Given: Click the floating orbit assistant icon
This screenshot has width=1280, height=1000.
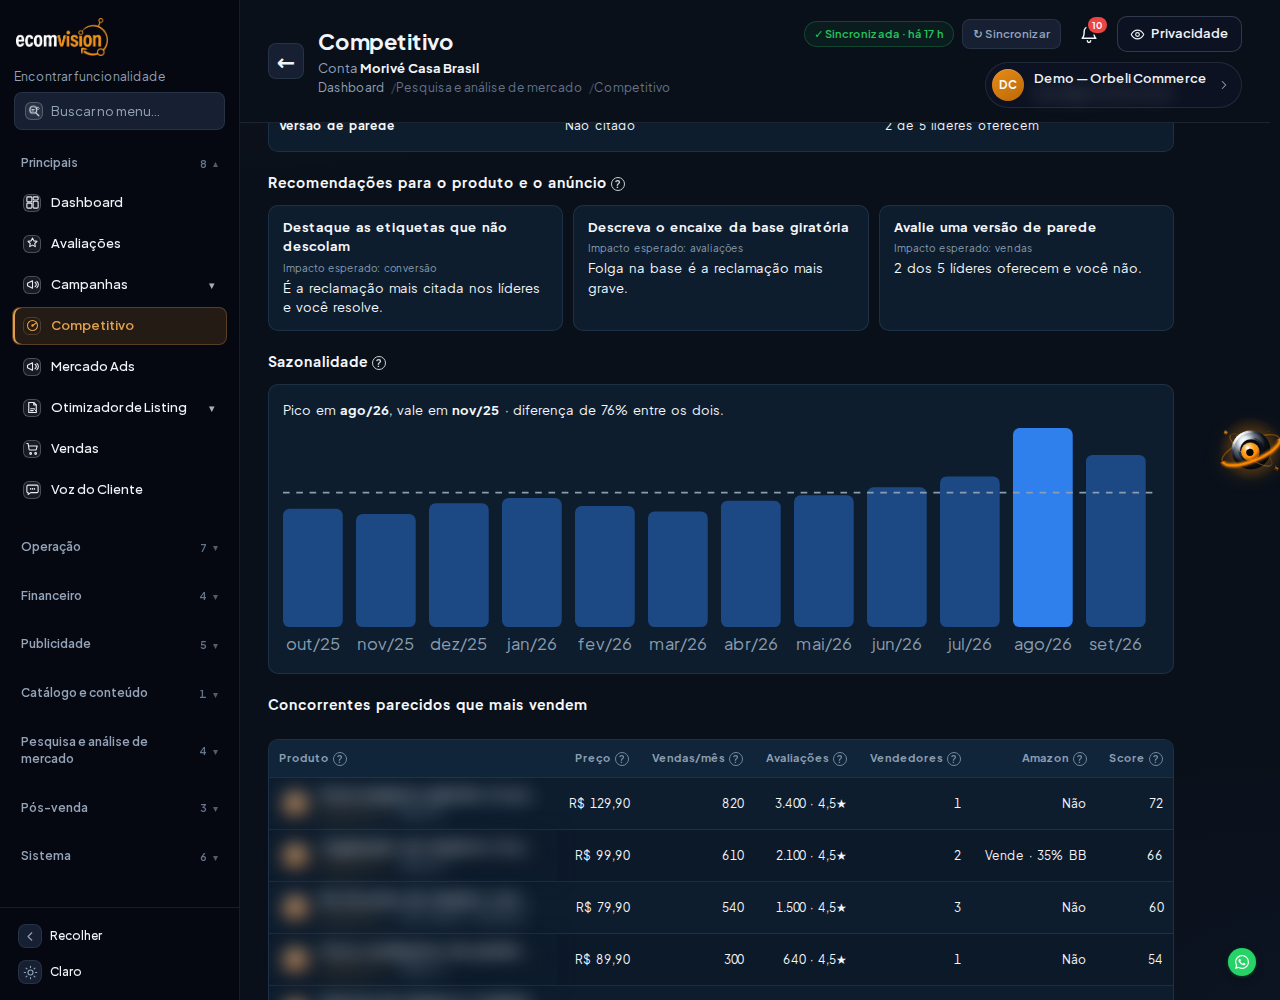Looking at the screenshot, I should click(1250, 449).
